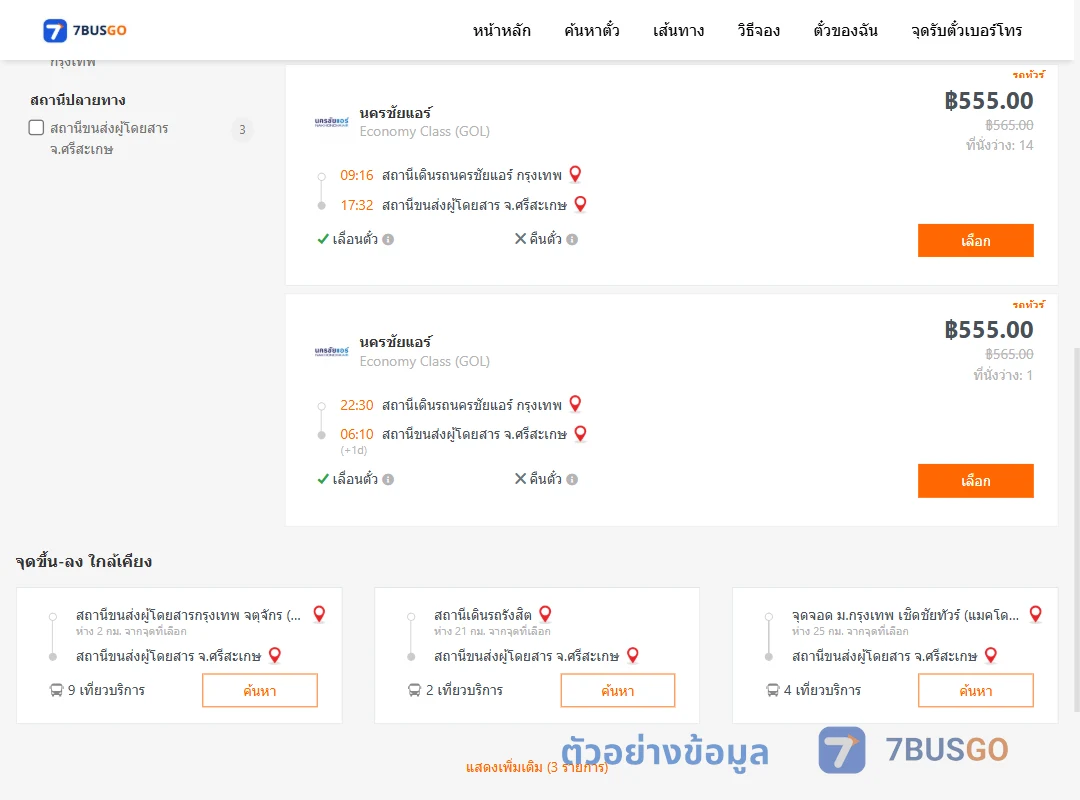Viewport: 1080px width, 800px height.
Task: Click the ห่าง 25 กม. จากจุดที่เลือก text
Action: 850,631
